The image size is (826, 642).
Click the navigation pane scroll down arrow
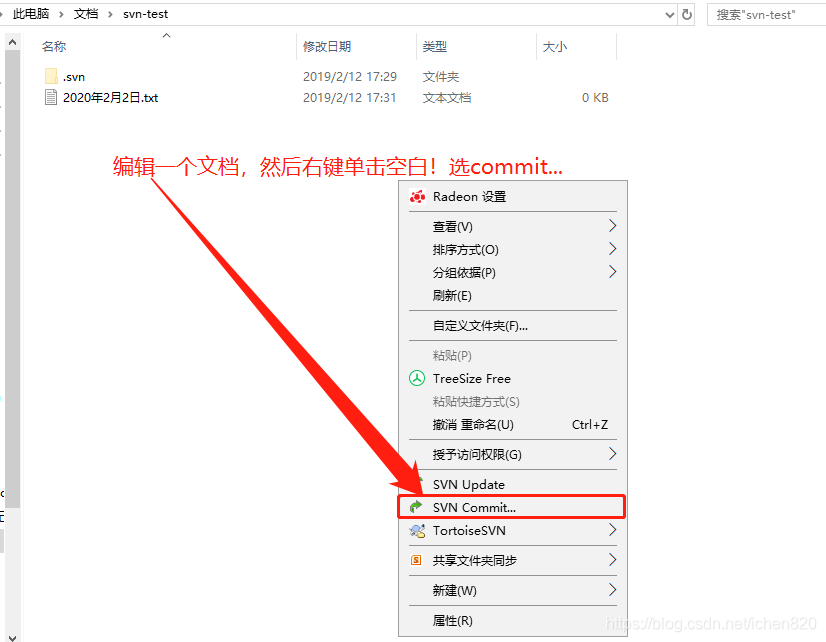coord(13,637)
